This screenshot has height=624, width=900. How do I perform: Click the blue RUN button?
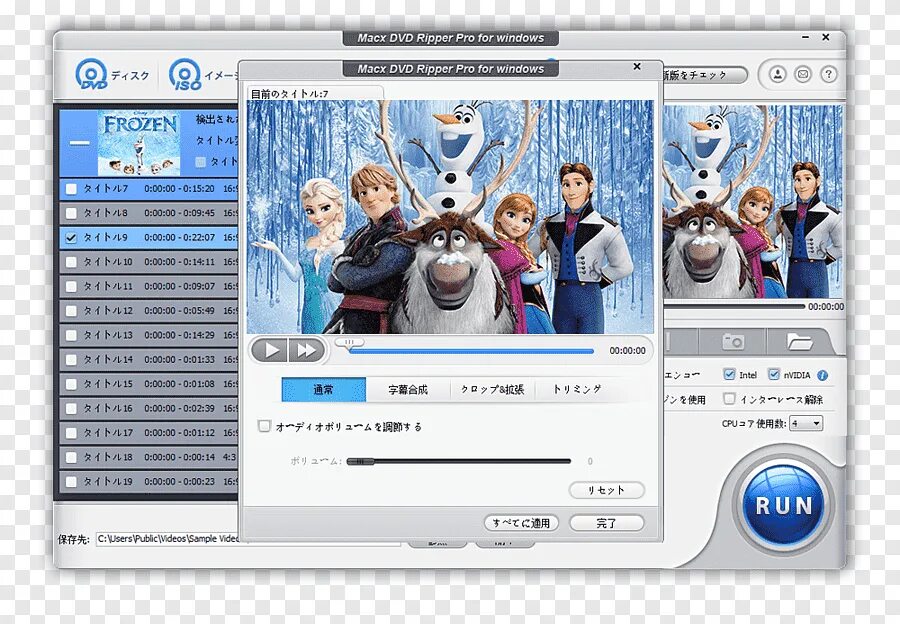(x=784, y=506)
